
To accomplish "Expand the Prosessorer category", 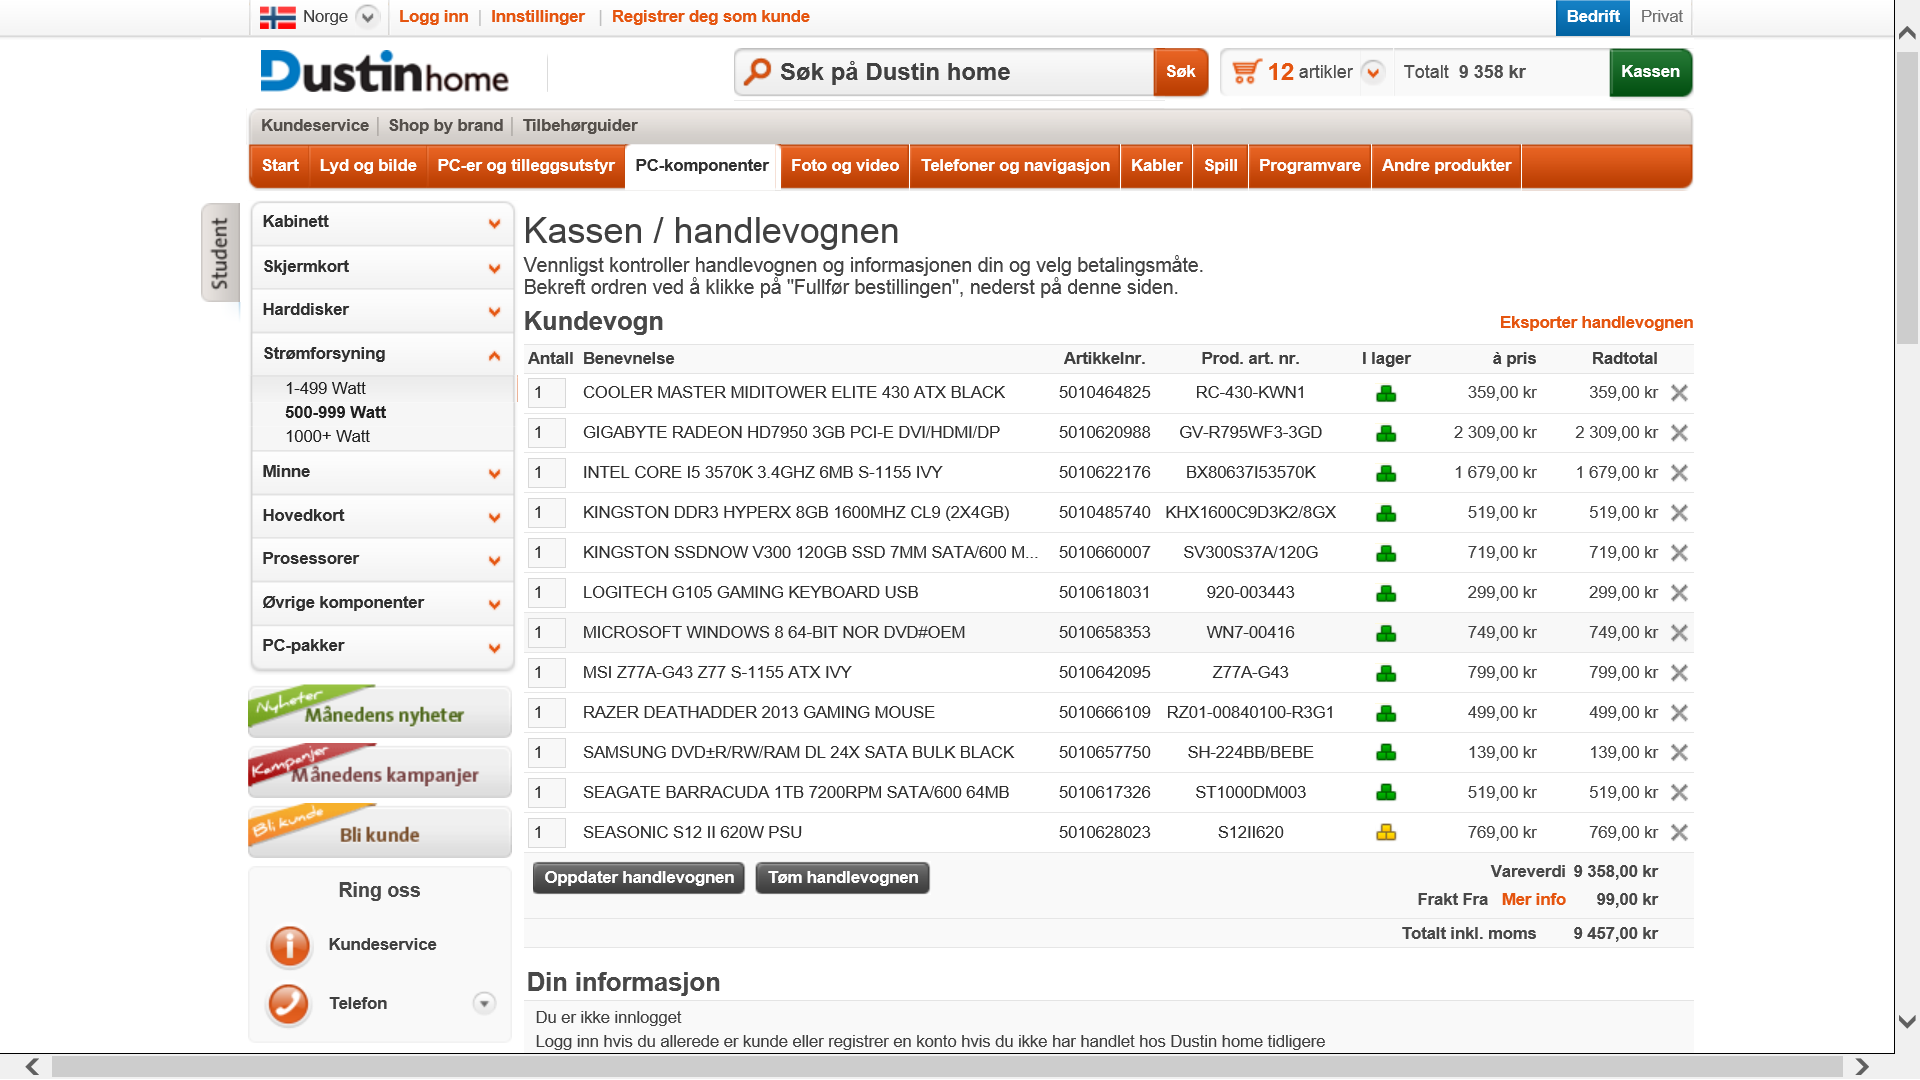I will click(x=494, y=561).
